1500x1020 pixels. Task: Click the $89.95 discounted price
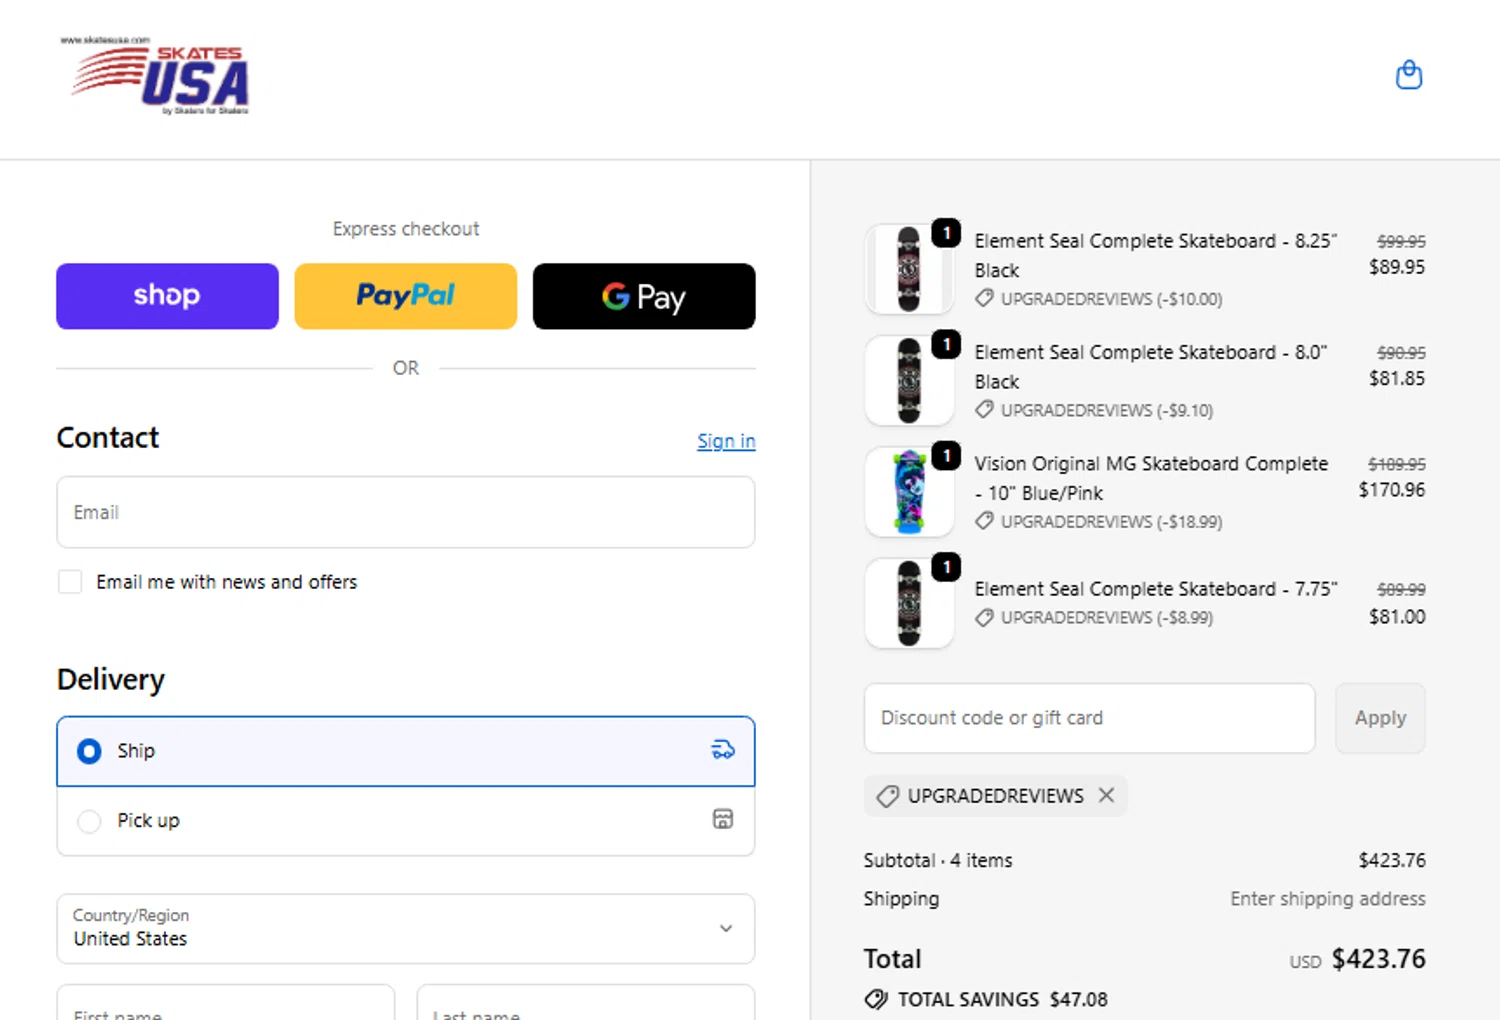point(1397,267)
